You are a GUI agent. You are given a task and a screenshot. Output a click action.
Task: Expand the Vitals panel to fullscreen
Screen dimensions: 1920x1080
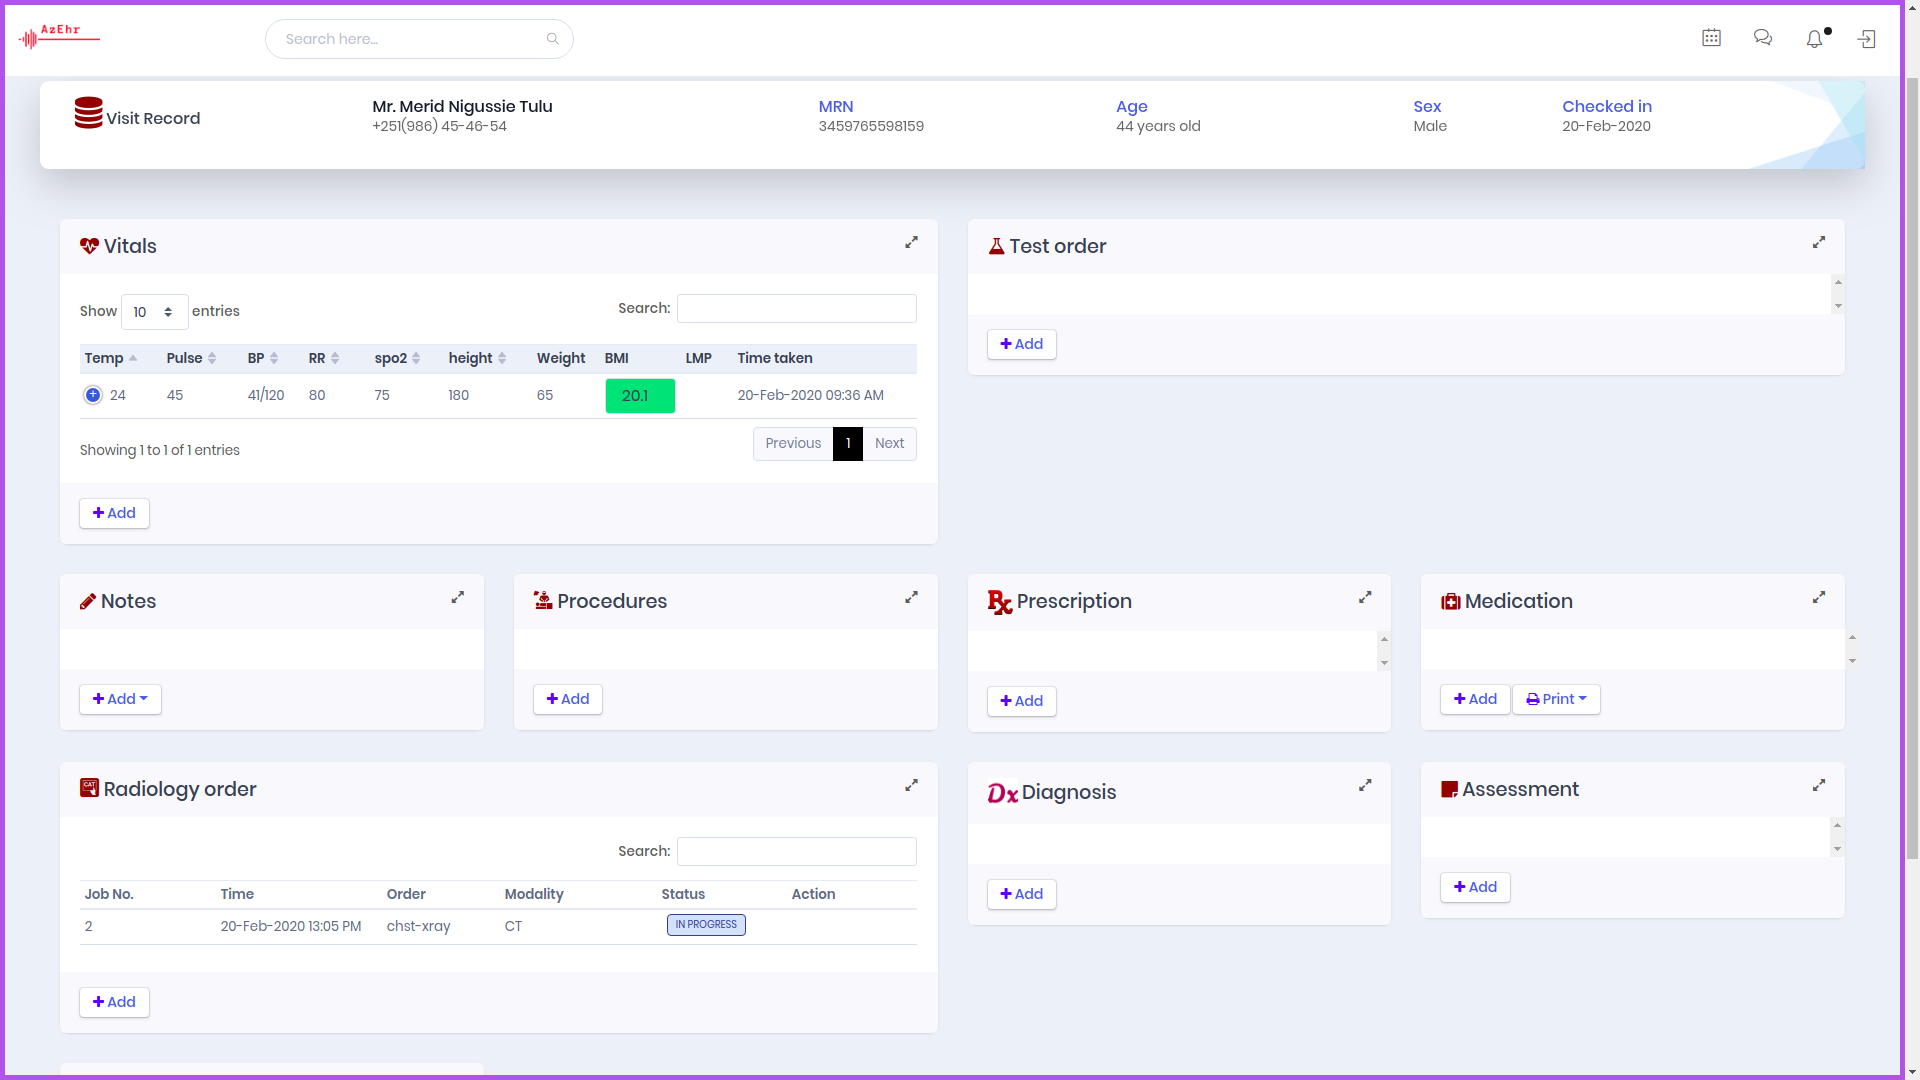(911, 243)
